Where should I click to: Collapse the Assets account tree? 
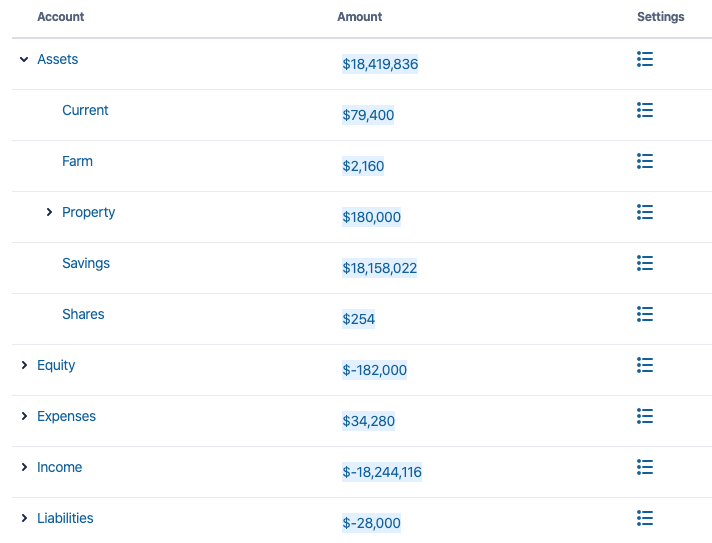(x=24, y=60)
